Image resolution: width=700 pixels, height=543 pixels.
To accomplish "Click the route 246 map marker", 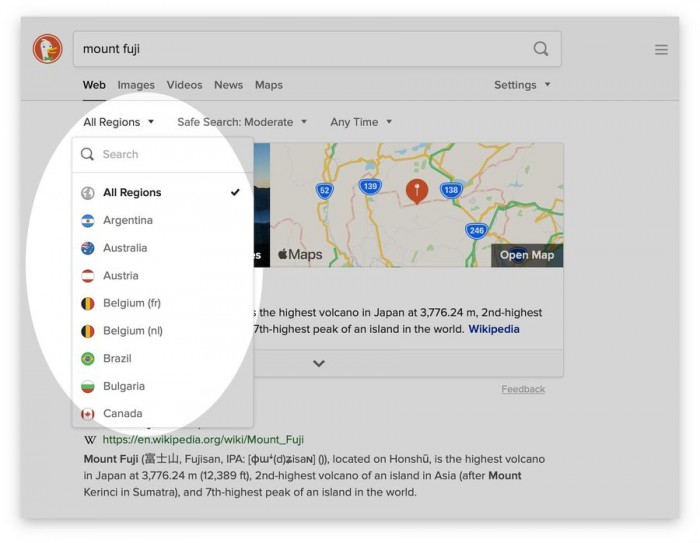I will pyautogui.click(x=476, y=230).
